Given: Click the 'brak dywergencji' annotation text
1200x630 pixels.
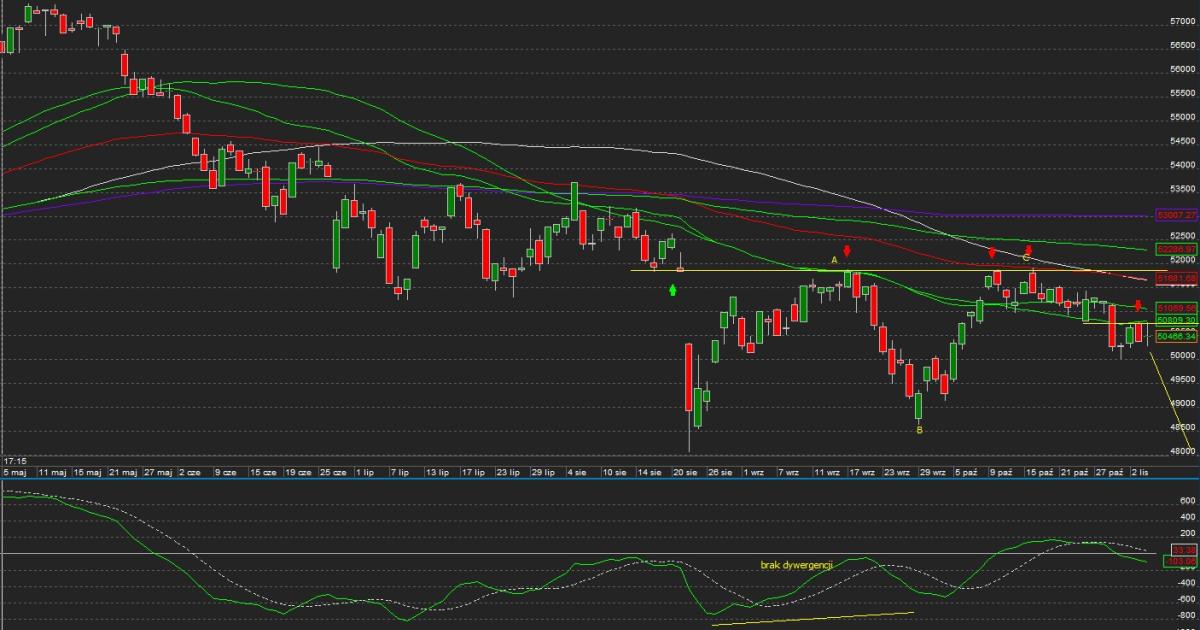Looking at the screenshot, I should click(x=797, y=565).
